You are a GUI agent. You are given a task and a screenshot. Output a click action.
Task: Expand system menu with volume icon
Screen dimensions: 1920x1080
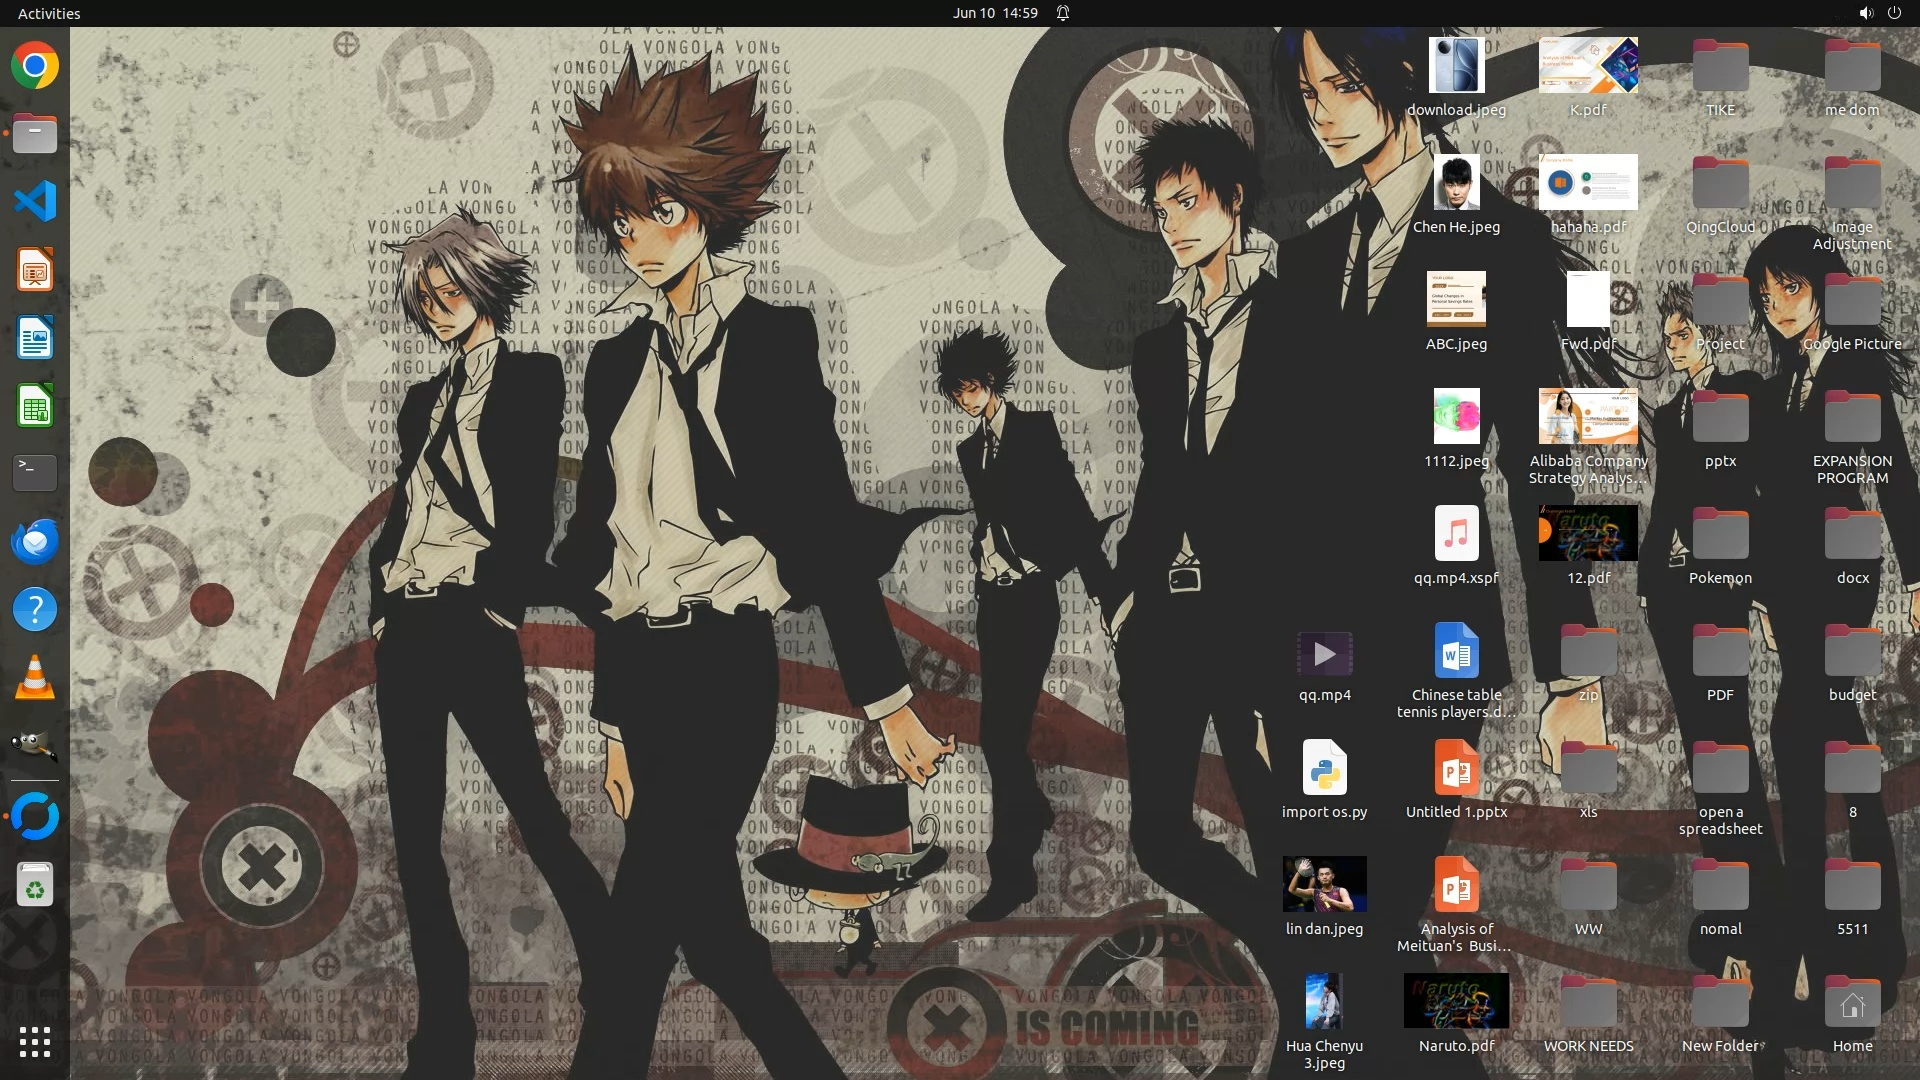1865,13
